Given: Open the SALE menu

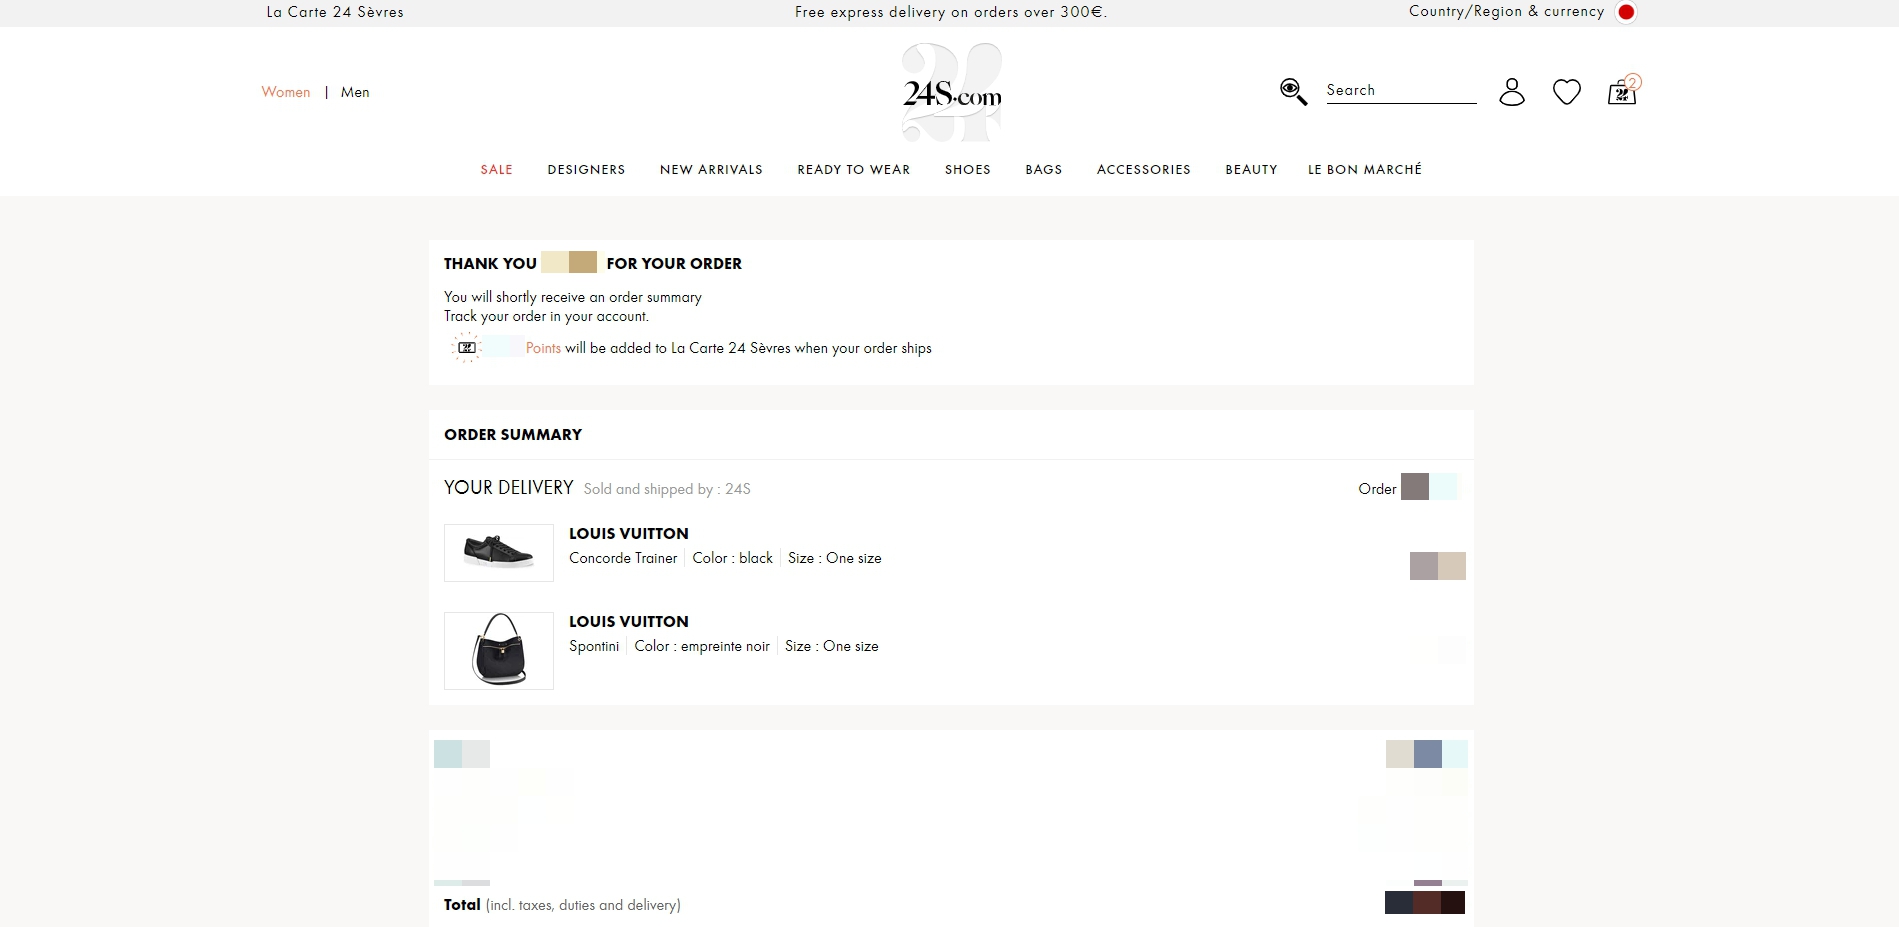Looking at the screenshot, I should click(496, 170).
